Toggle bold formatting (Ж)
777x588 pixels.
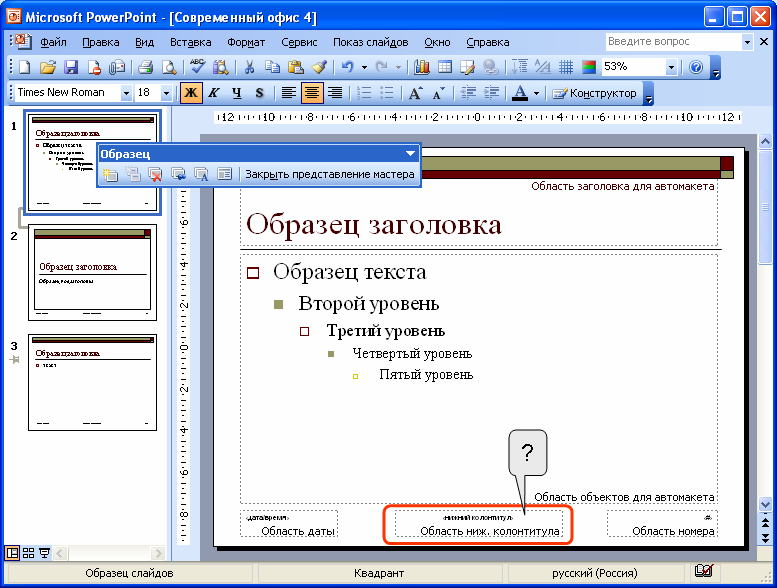coord(191,93)
